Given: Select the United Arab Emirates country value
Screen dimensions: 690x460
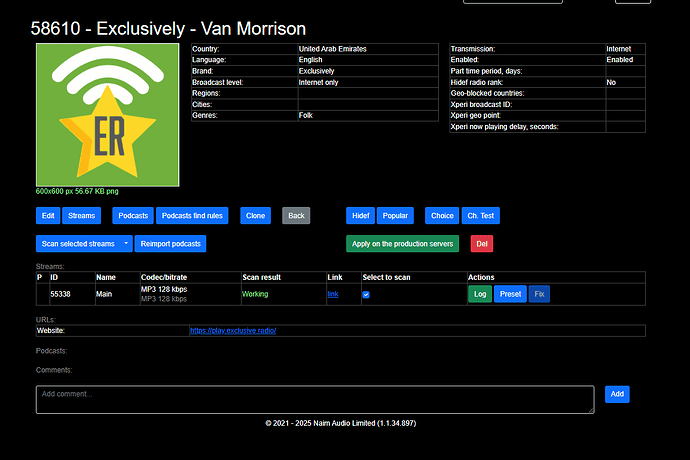Looking at the screenshot, I should 333,49.
